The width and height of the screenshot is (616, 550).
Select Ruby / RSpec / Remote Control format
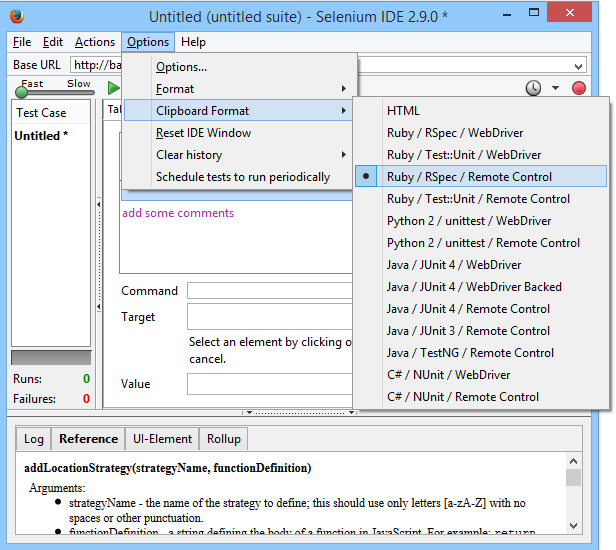(x=481, y=177)
